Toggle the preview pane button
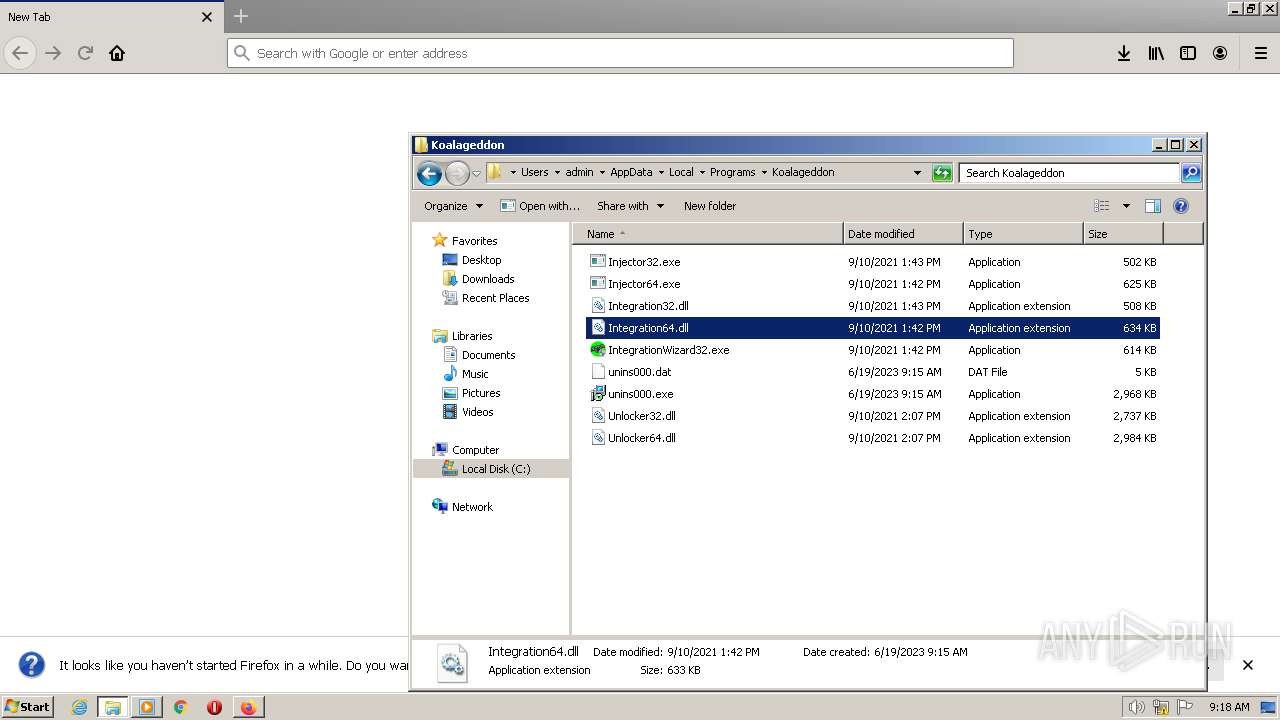The width and height of the screenshot is (1280, 720). click(x=1153, y=206)
